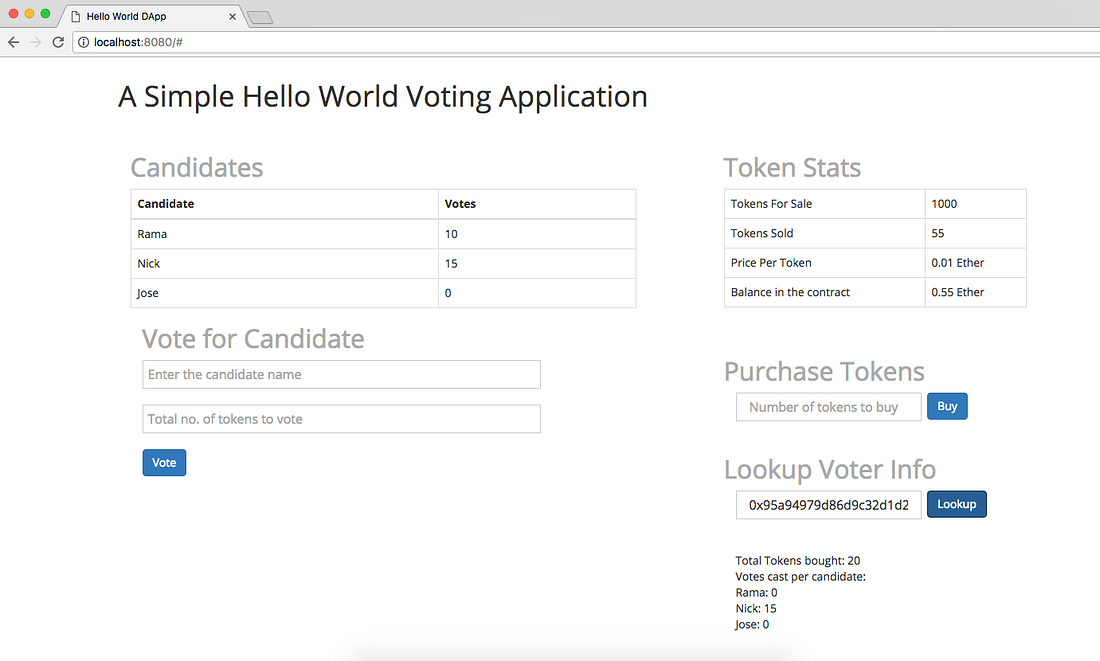Minimize the browser window with yellow button

point(29,13)
